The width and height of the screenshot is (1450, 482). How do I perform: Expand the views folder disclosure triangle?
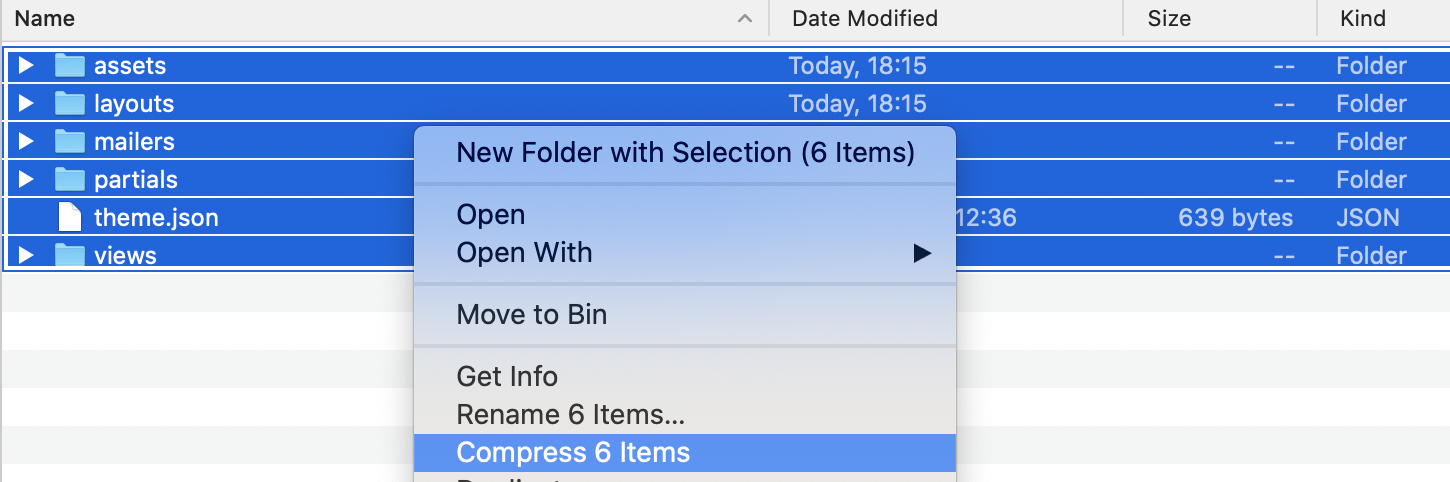27,255
